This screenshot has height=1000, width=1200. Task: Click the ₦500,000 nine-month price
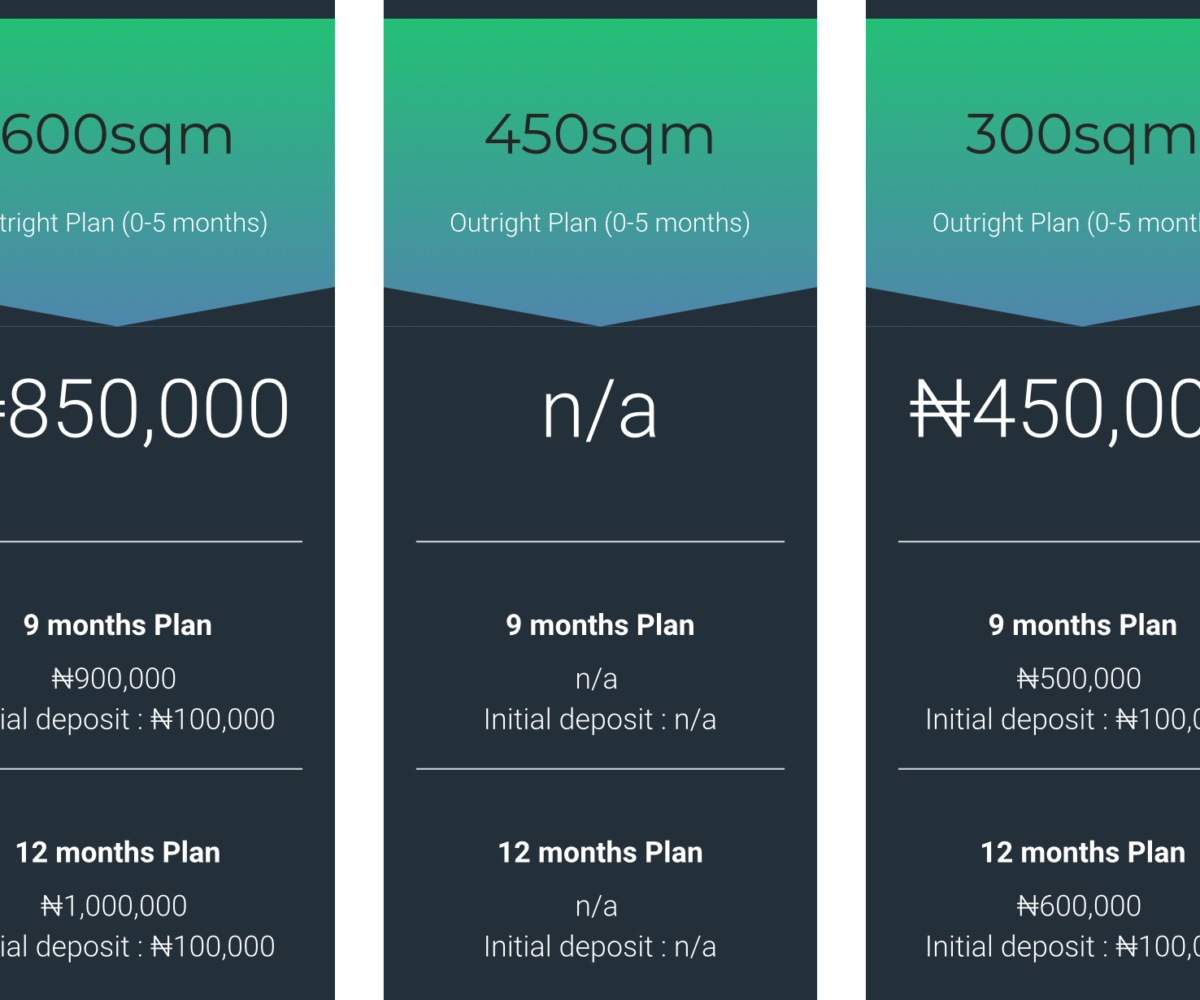(x=1079, y=679)
